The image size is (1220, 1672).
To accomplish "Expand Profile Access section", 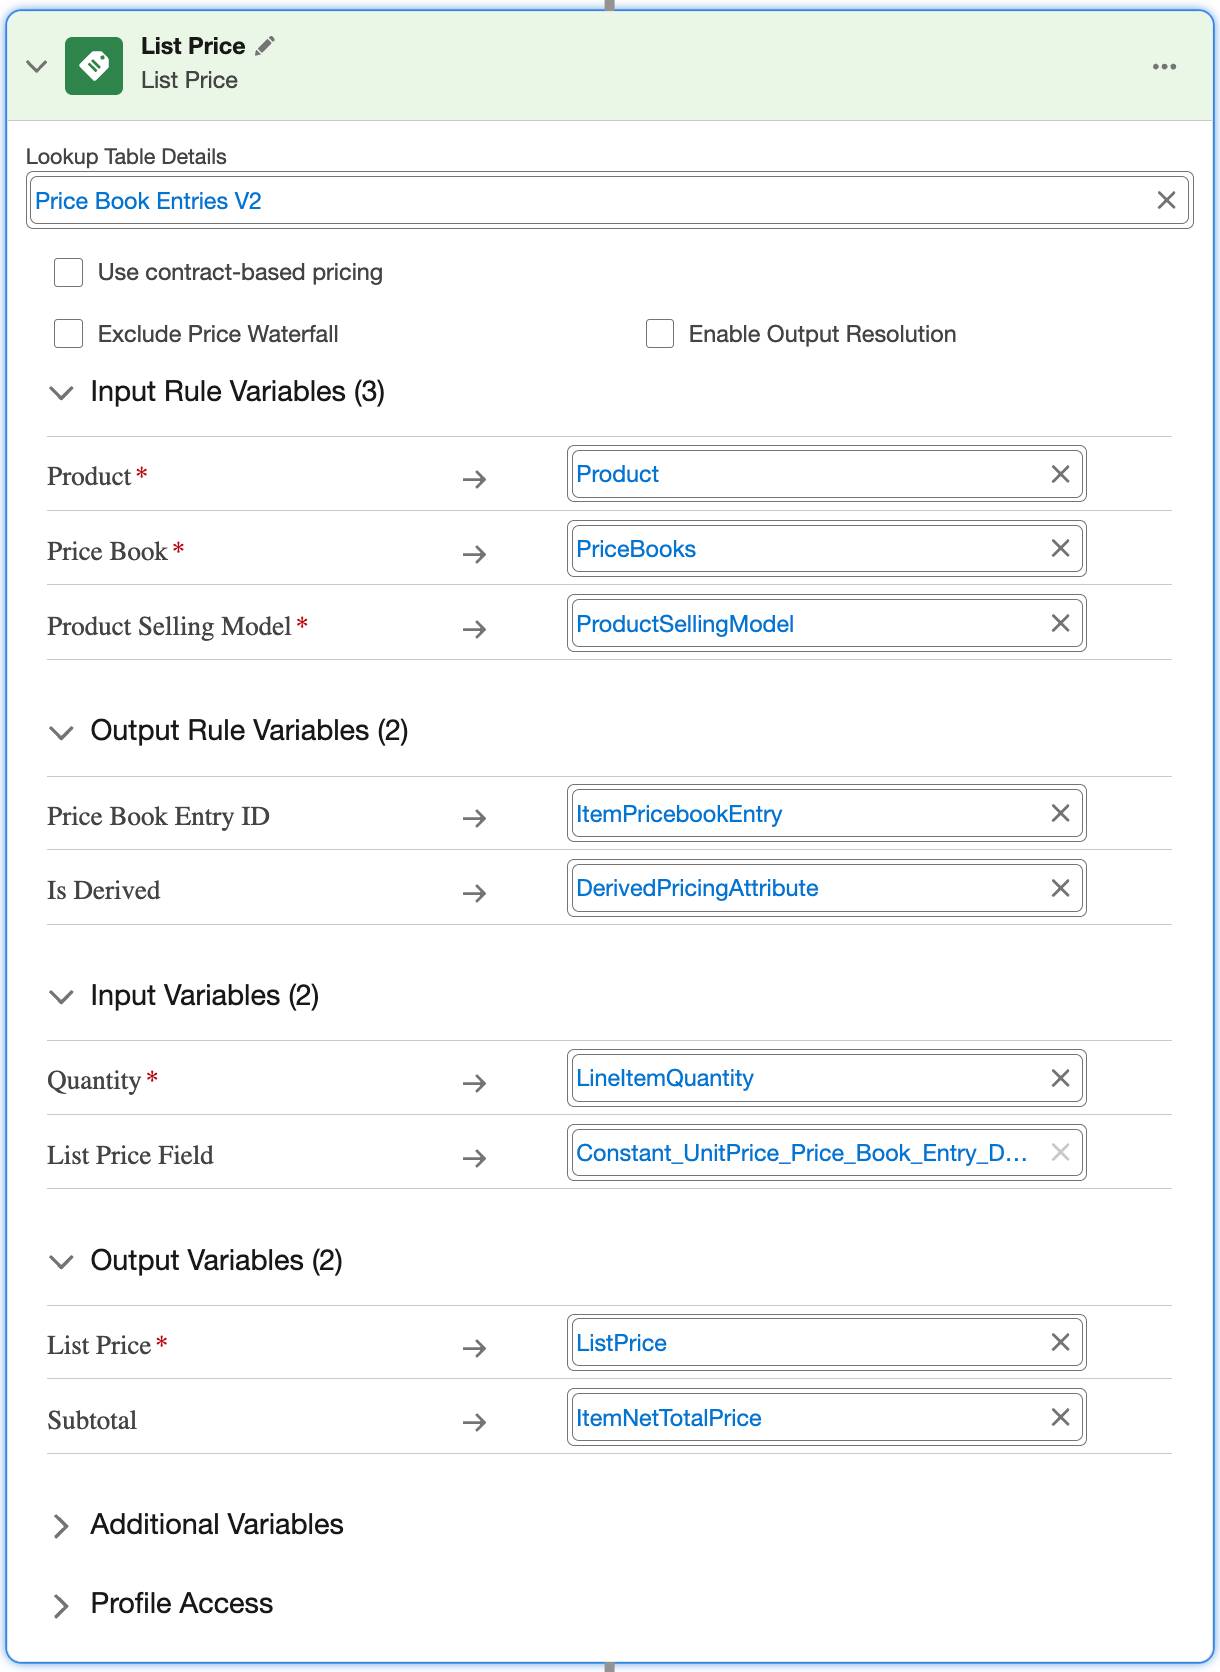I will 61,1605.
